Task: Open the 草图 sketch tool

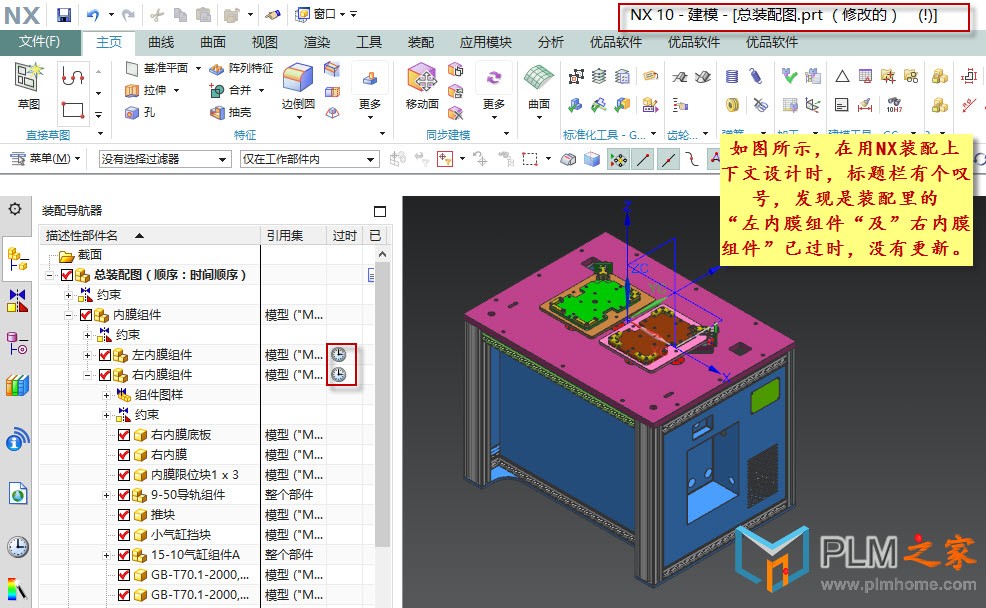Action: tap(28, 85)
